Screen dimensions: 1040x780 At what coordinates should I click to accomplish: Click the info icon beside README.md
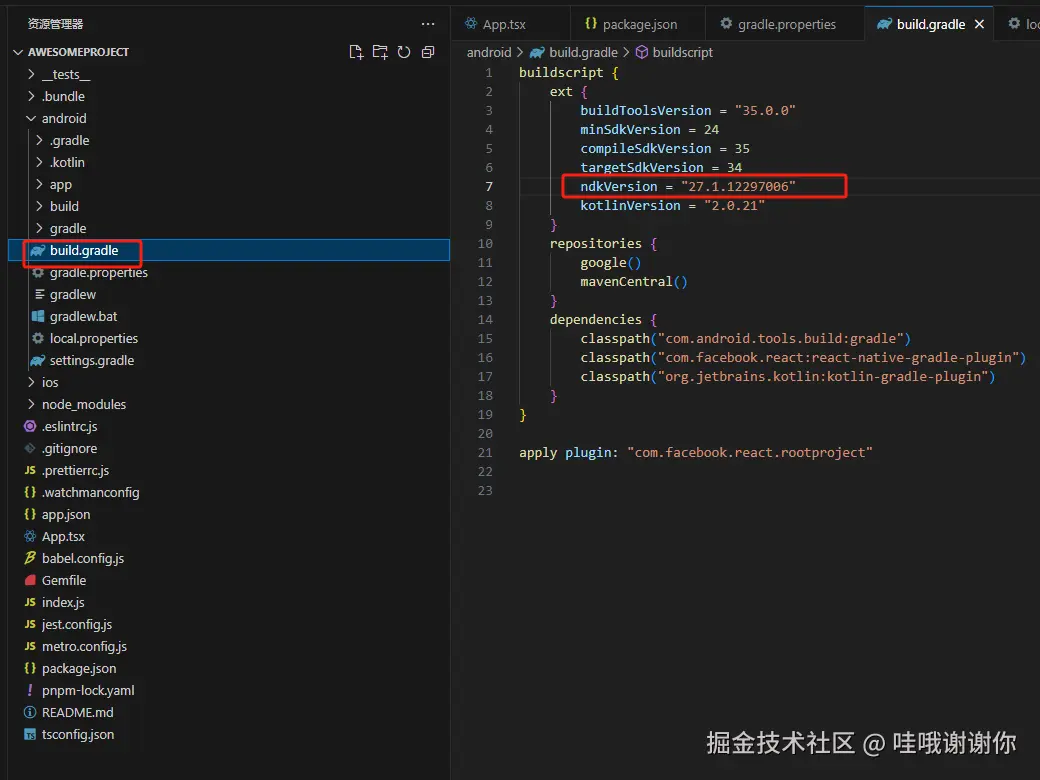[30, 712]
